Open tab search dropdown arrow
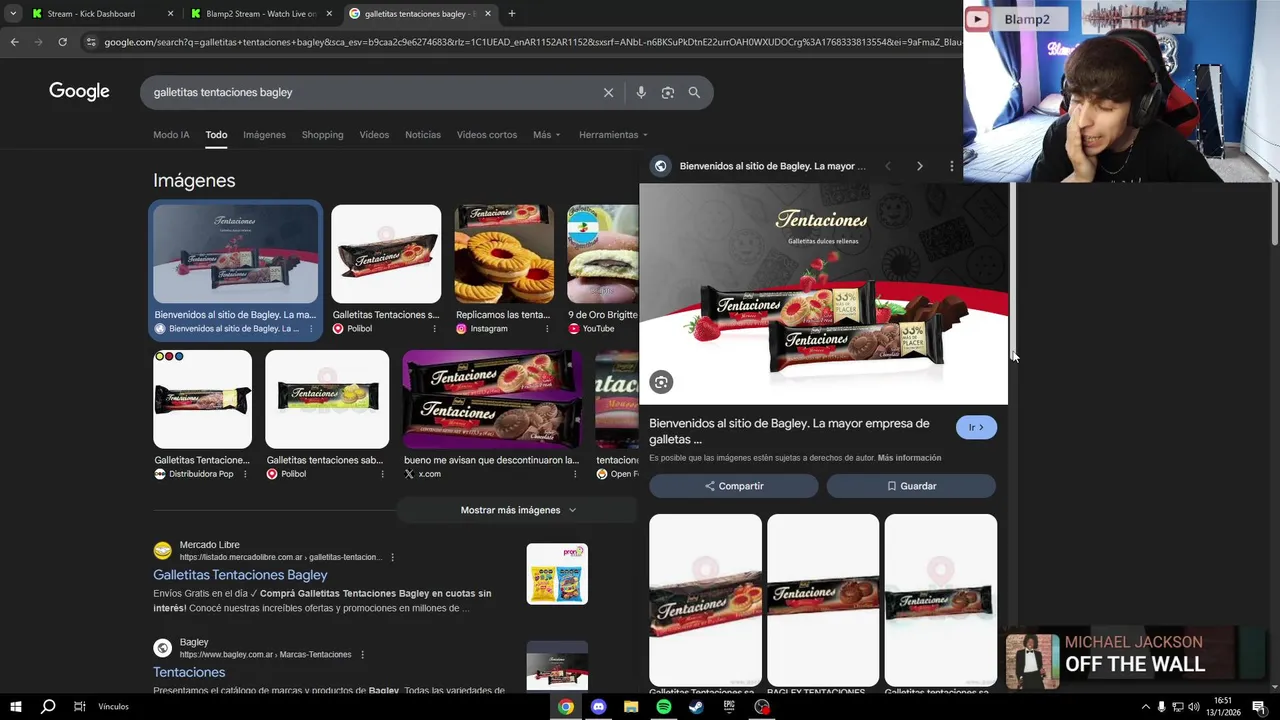This screenshot has width=1280, height=720. click(x=12, y=14)
